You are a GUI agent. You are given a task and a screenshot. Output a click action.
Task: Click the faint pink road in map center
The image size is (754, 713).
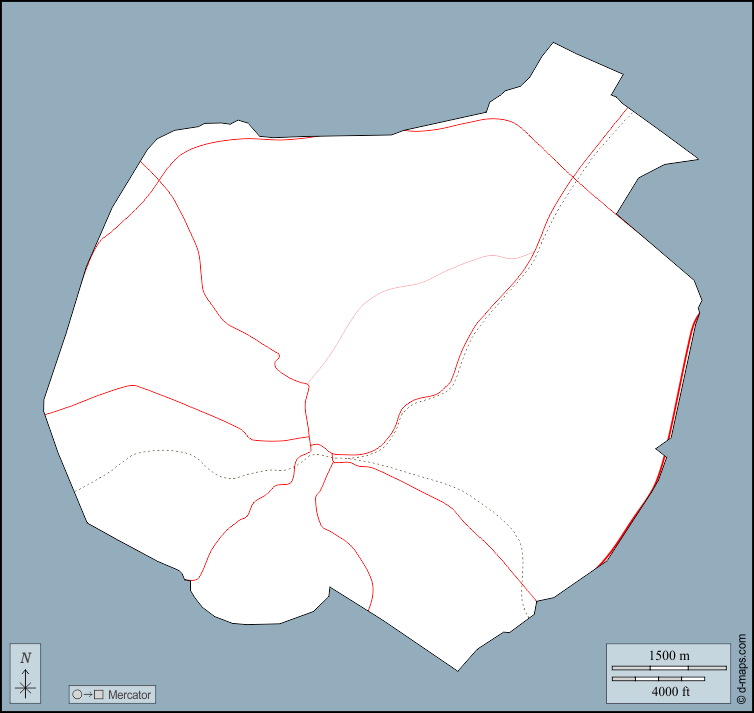(400, 289)
